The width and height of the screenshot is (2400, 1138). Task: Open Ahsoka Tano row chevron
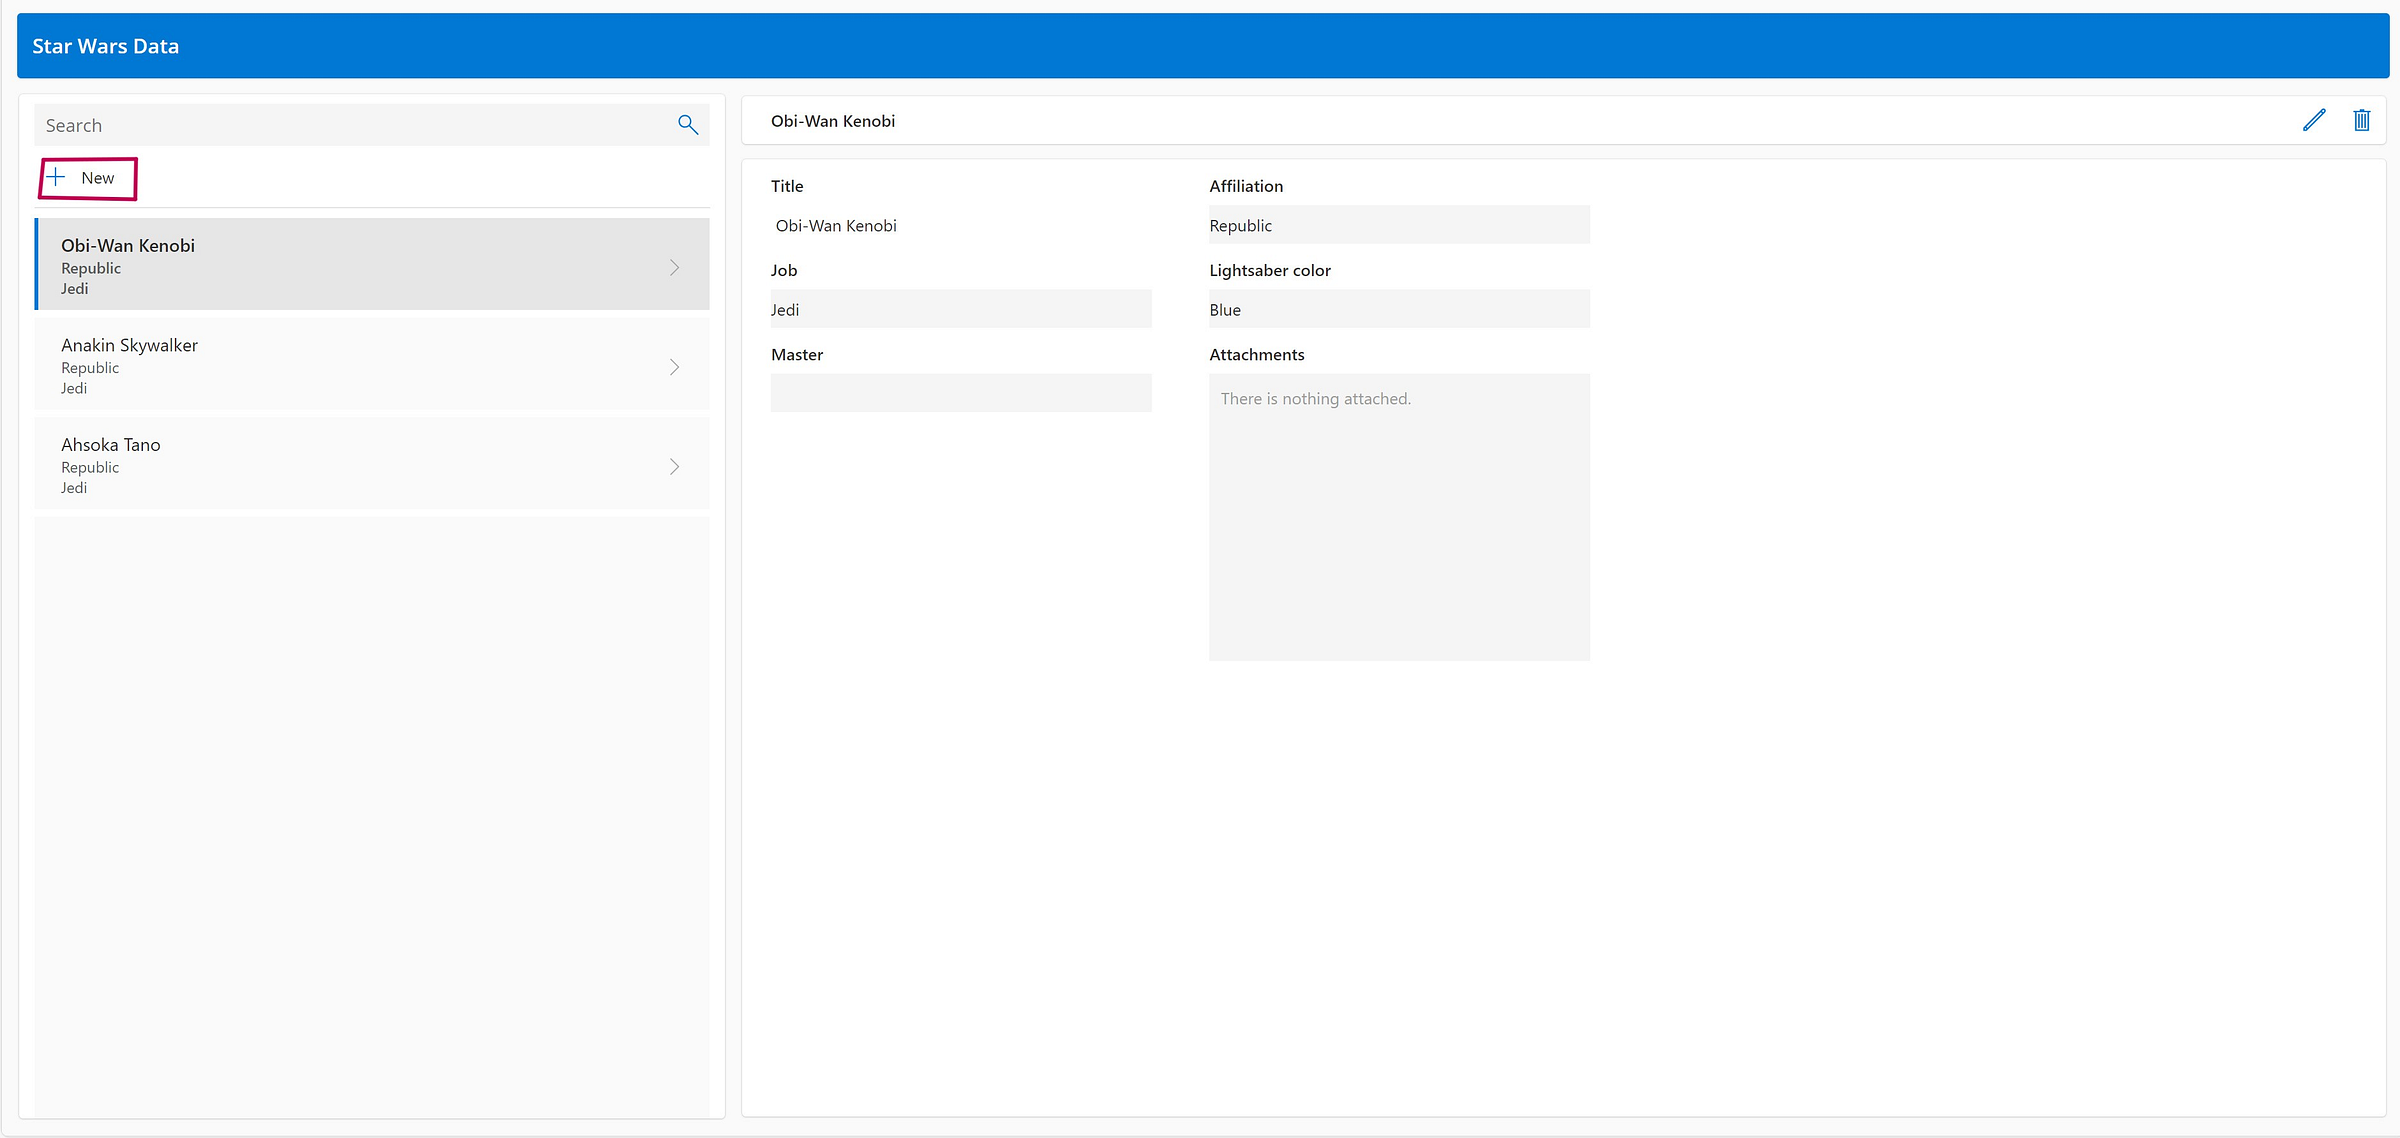[675, 467]
